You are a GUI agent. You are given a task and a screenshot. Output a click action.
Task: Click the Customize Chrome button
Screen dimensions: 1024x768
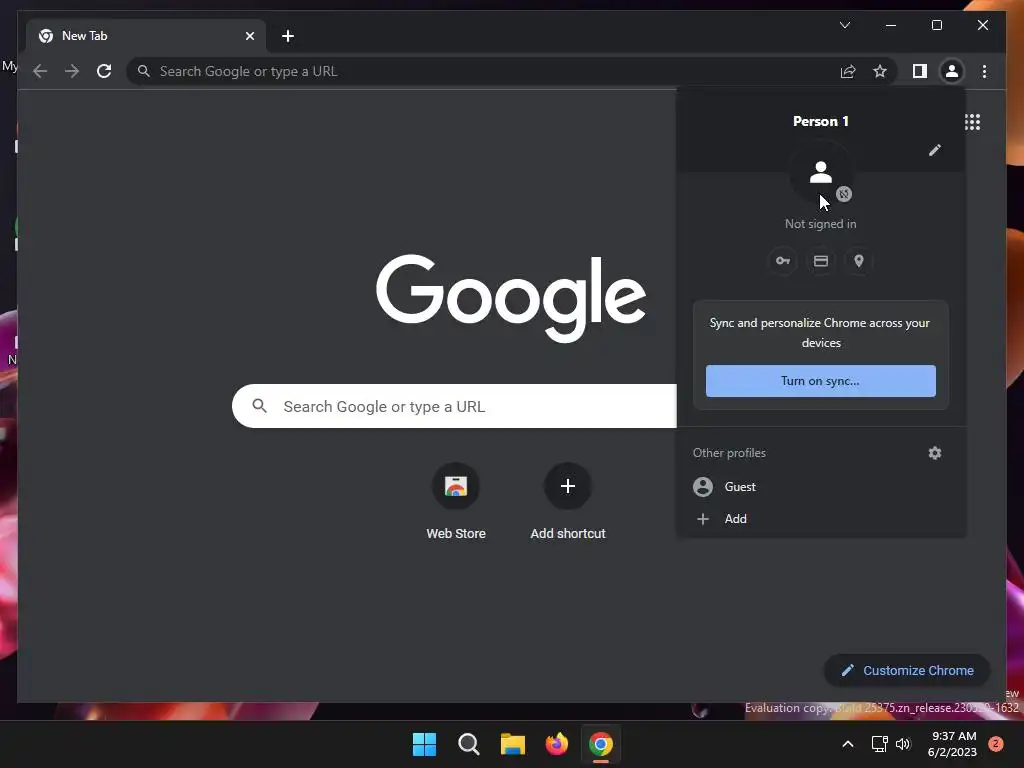[907, 671]
